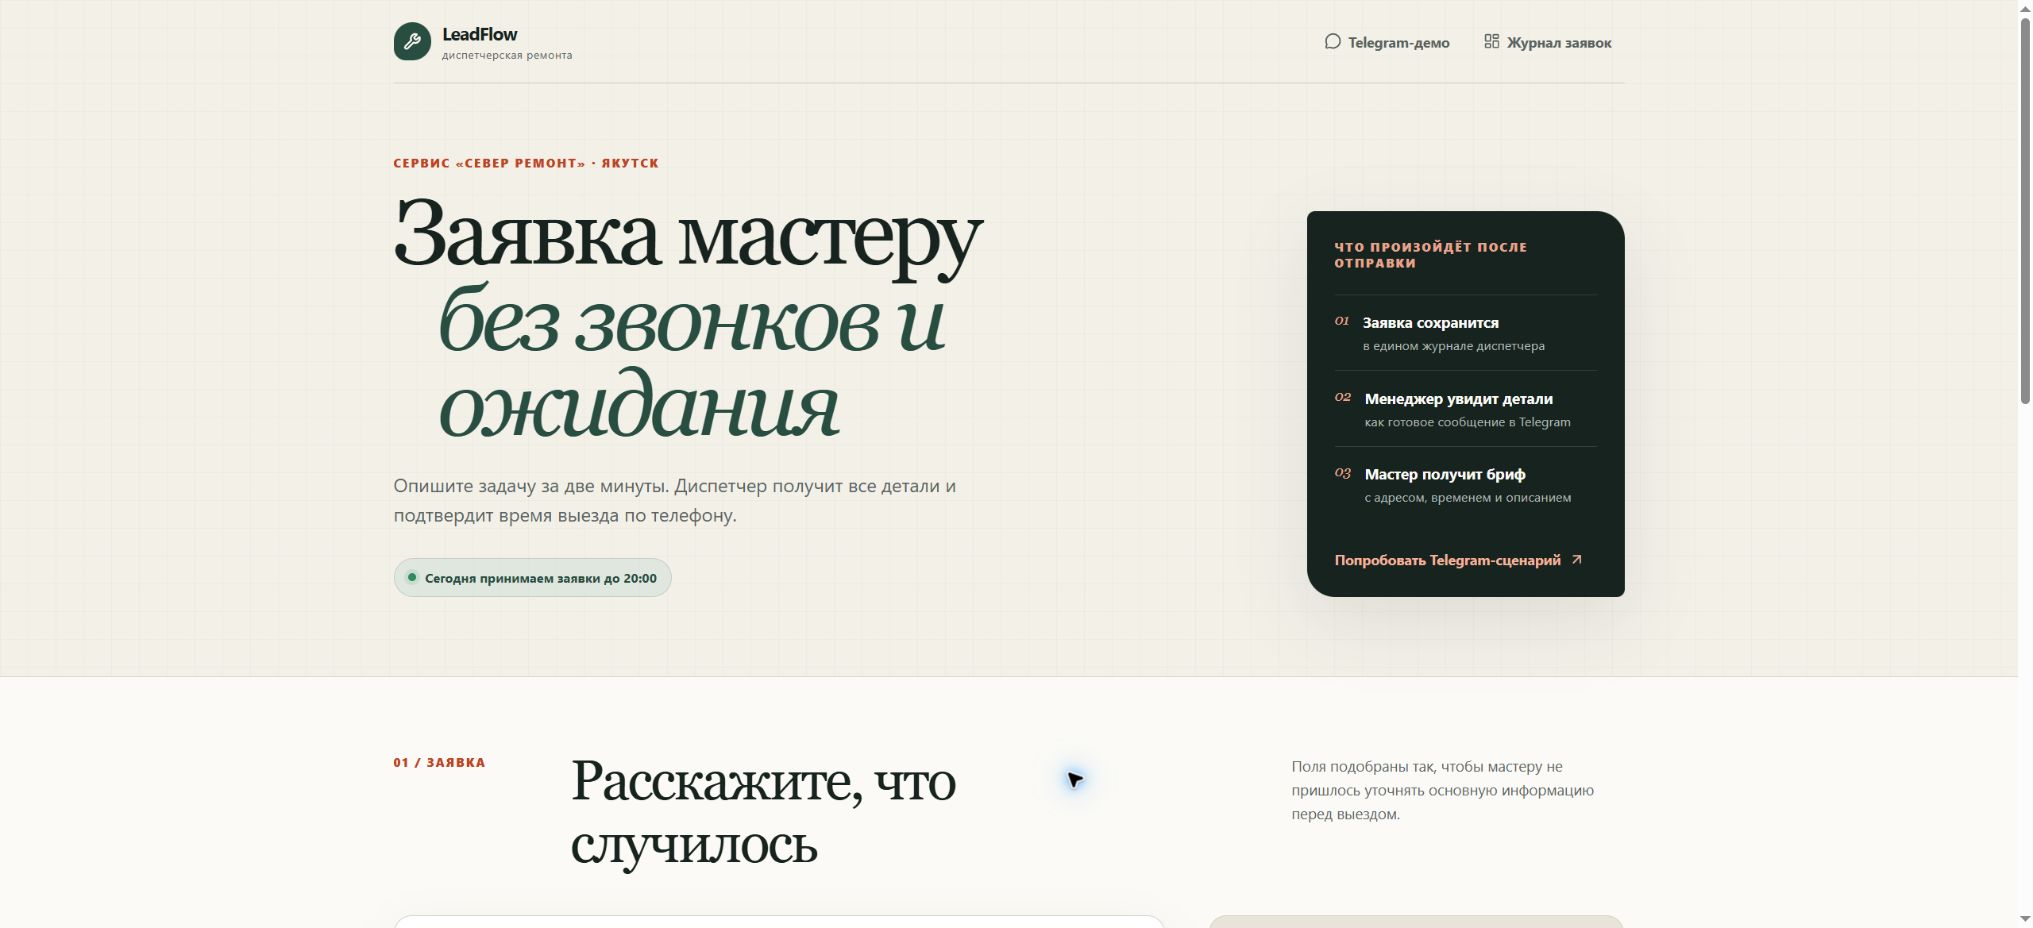Click the Опишите задачу за две минуты paragraph

[x=675, y=501]
